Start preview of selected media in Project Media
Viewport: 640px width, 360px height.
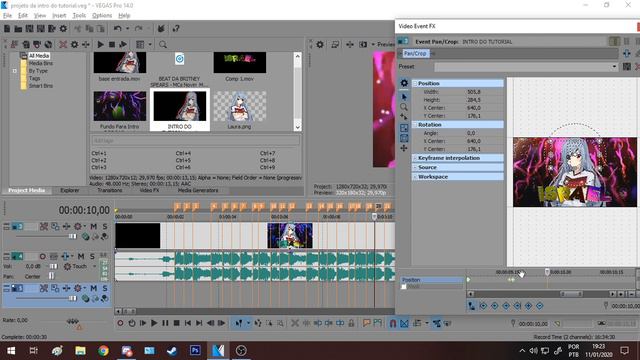pyautogui.click(x=100, y=44)
